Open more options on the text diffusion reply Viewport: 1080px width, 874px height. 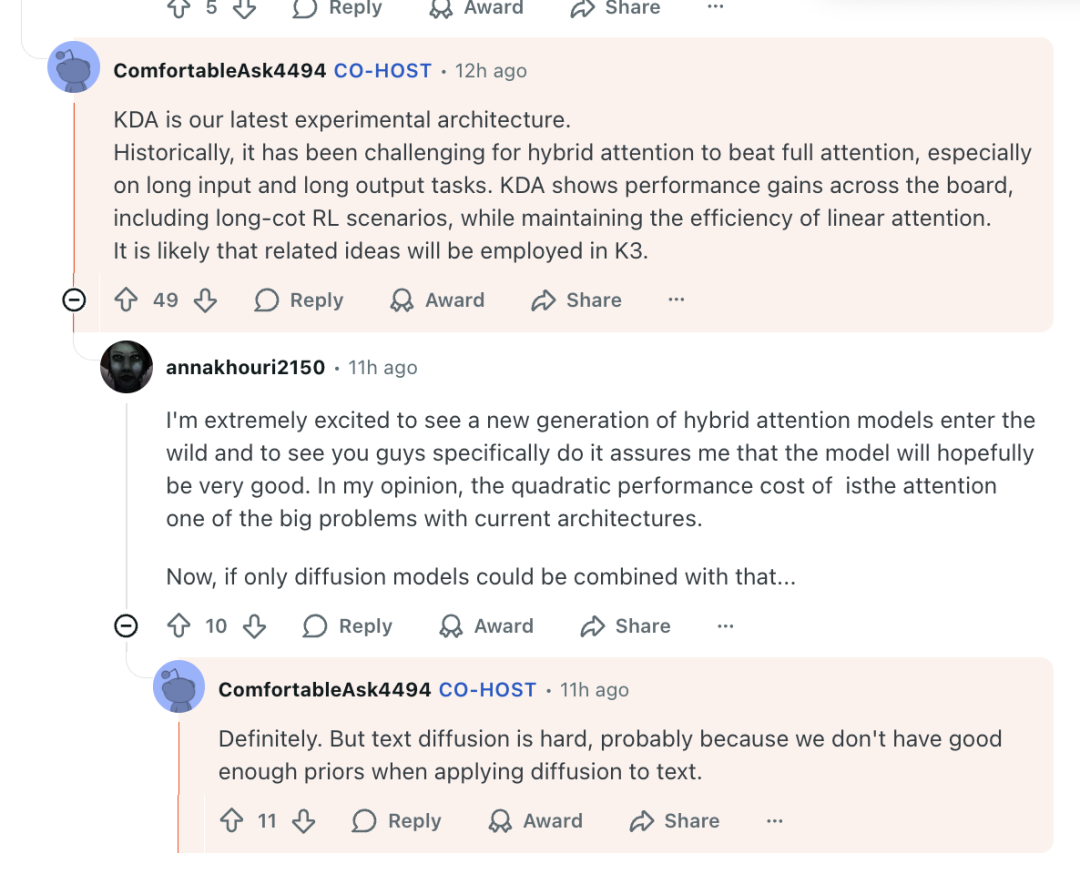(x=775, y=821)
